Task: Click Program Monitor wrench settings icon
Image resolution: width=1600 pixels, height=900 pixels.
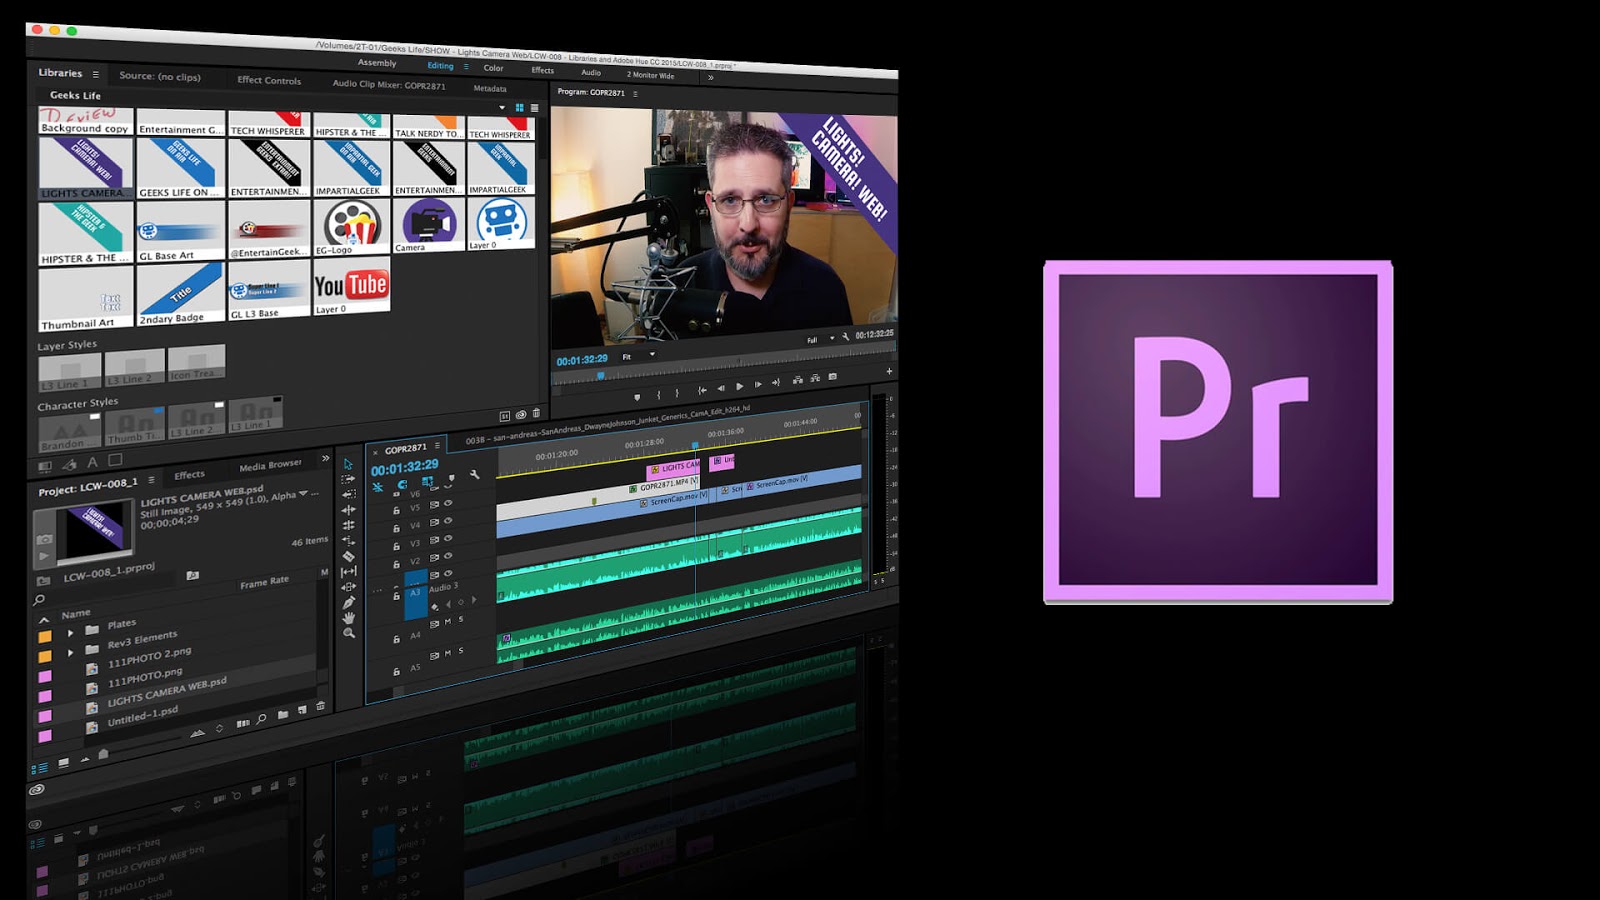Action: coord(845,336)
